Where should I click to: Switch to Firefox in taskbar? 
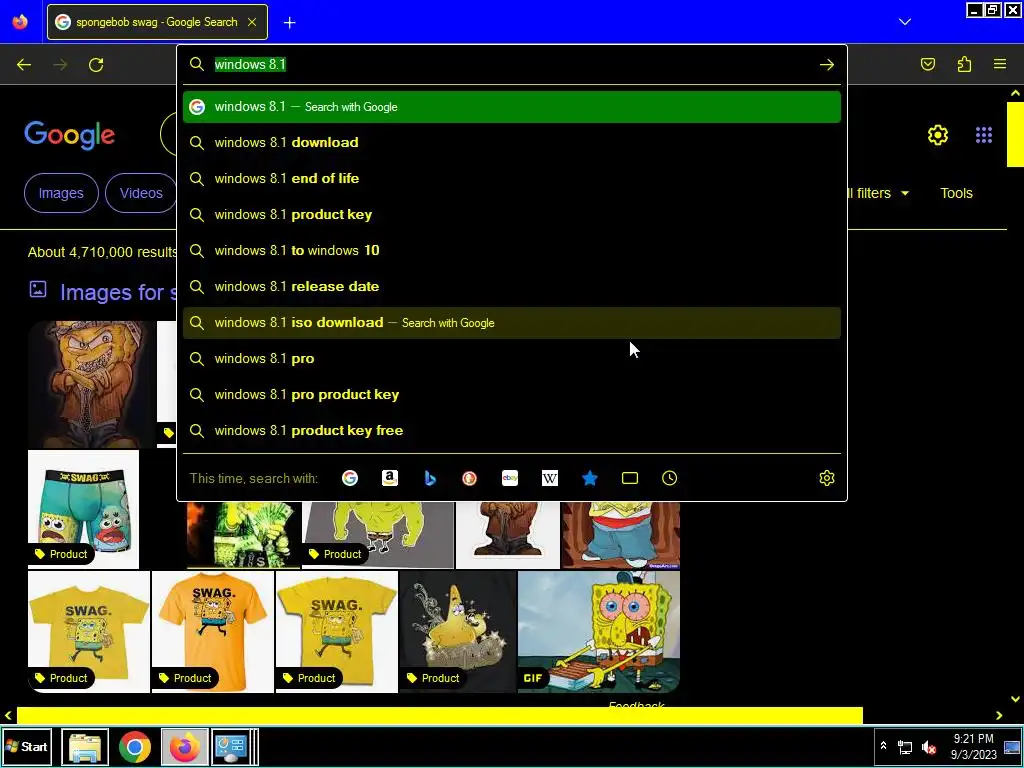click(185, 746)
